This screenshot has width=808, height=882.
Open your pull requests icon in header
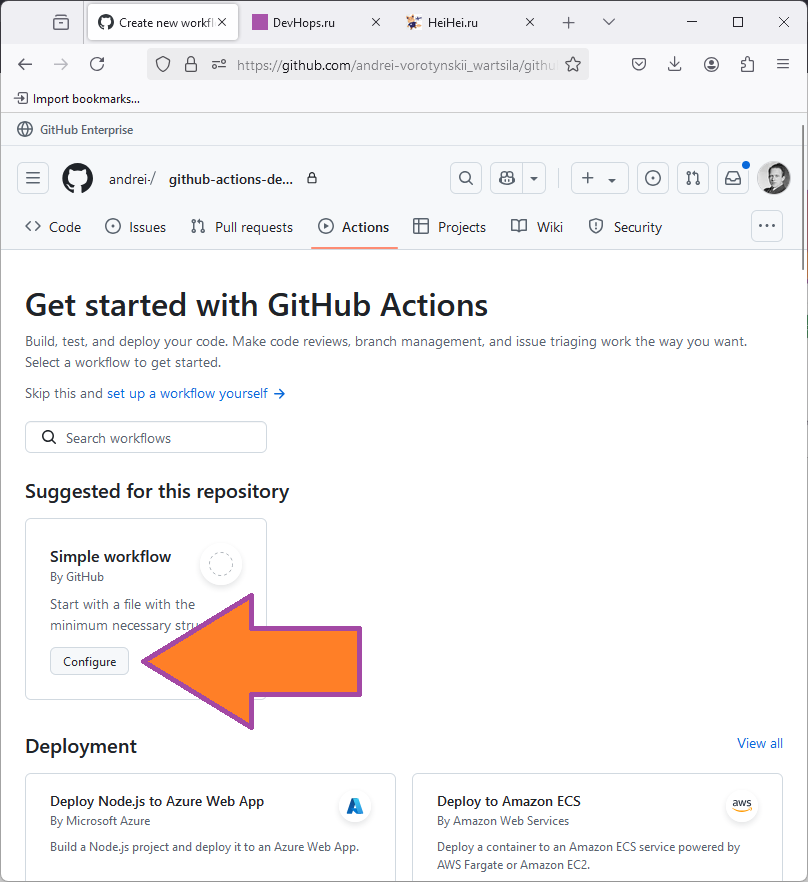click(x=693, y=178)
